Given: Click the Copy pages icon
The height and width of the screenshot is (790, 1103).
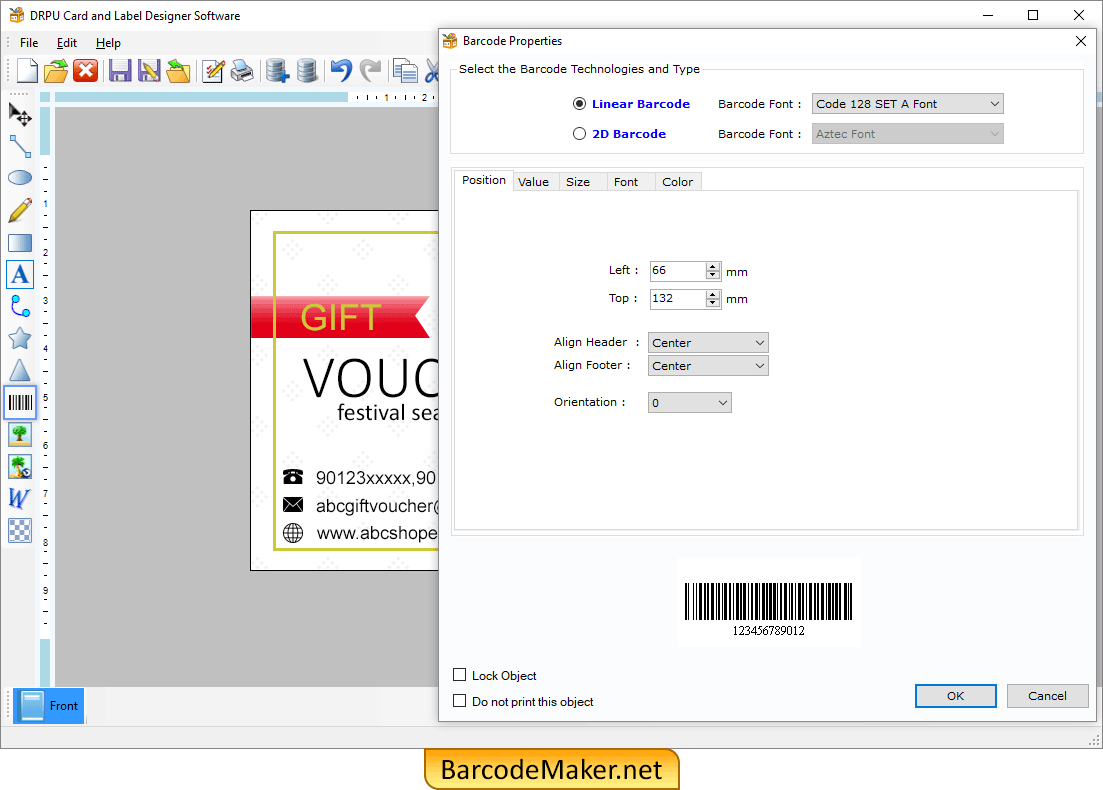Looking at the screenshot, I should point(405,70).
